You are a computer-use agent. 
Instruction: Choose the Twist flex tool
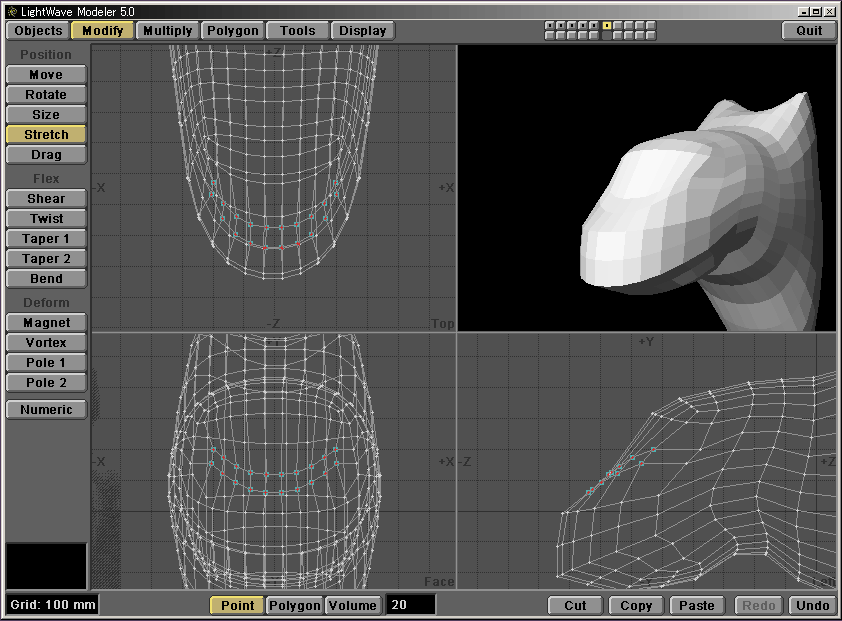[x=46, y=219]
